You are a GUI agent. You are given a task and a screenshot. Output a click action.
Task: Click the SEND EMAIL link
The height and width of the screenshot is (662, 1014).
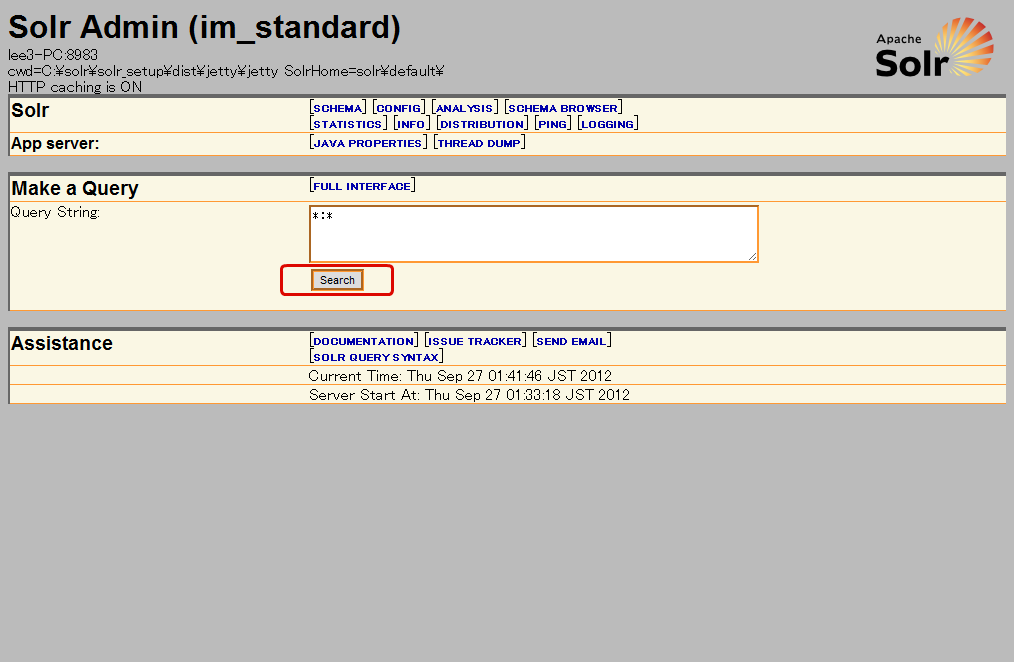tap(571, 341)
